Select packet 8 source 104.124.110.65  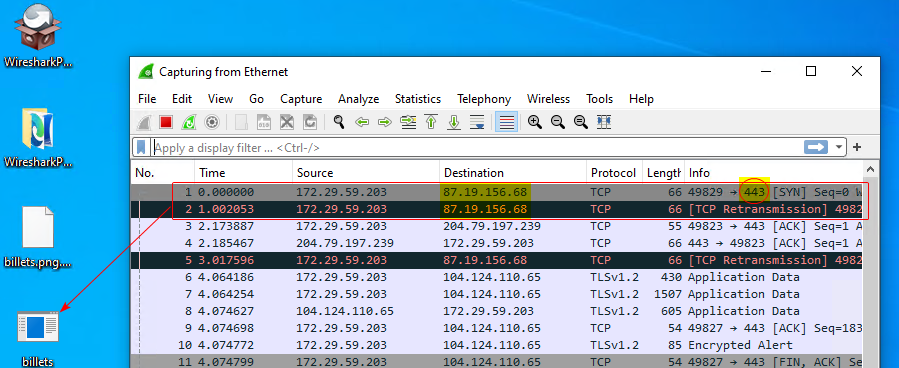345,311
